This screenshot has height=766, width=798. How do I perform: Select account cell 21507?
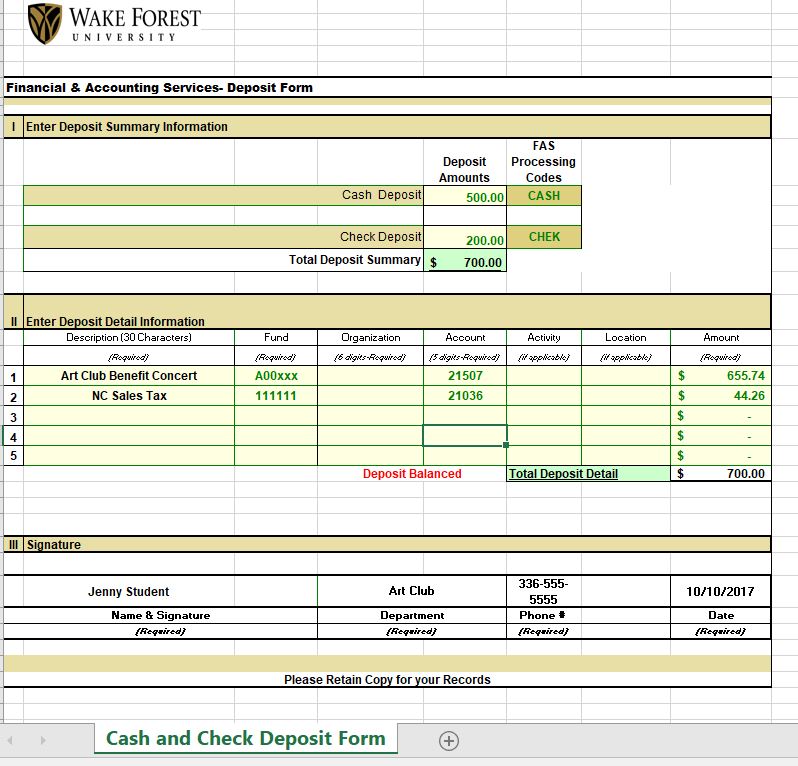tap(465, 376)
